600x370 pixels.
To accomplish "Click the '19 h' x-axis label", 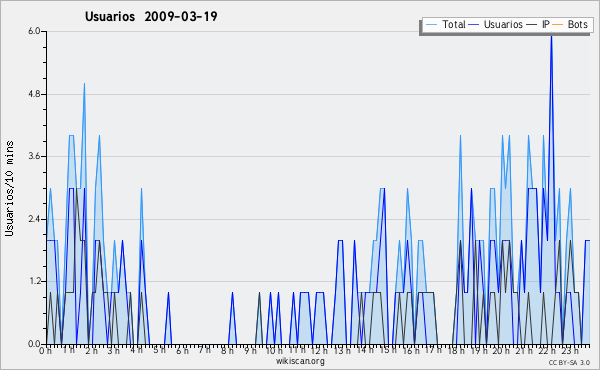I will 479,350.
